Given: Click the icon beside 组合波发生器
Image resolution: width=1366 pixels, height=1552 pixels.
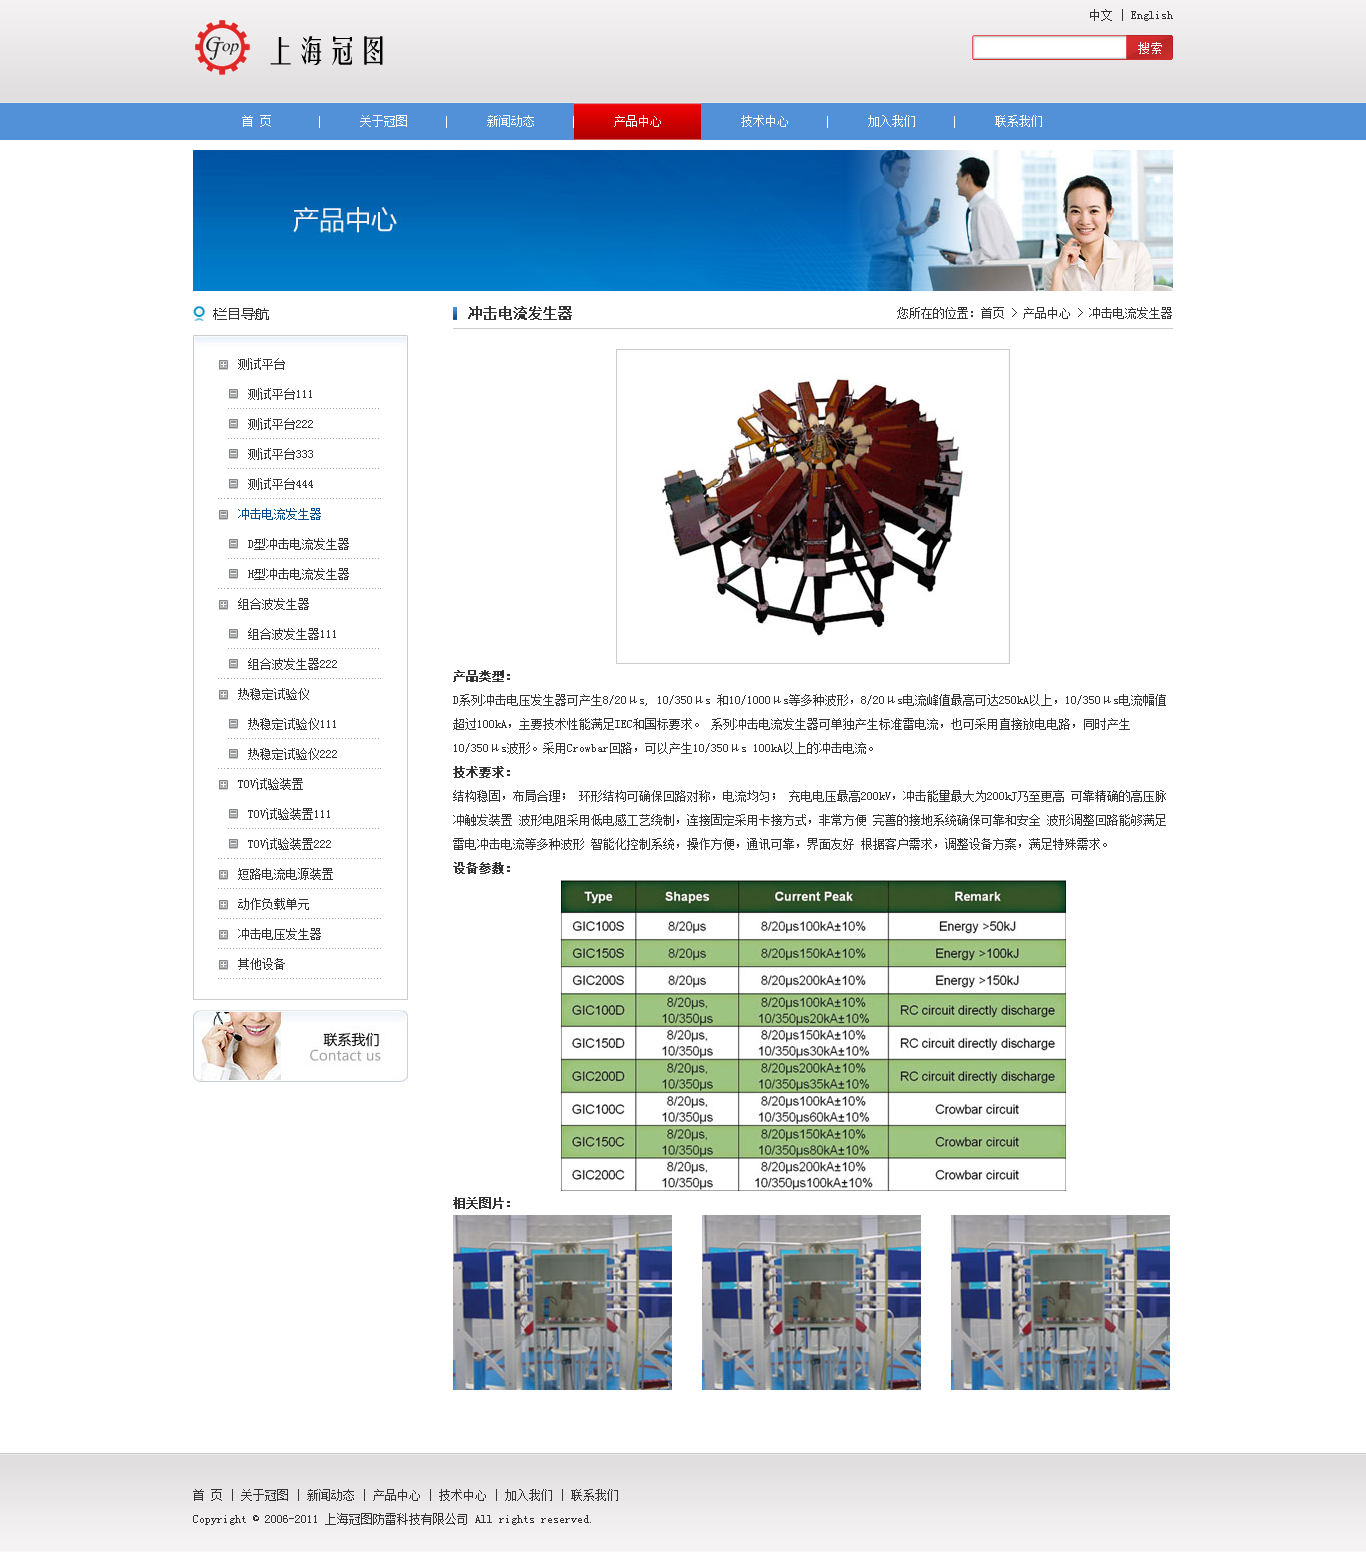Looking at the screenshot, I should [x=223, y=605].
